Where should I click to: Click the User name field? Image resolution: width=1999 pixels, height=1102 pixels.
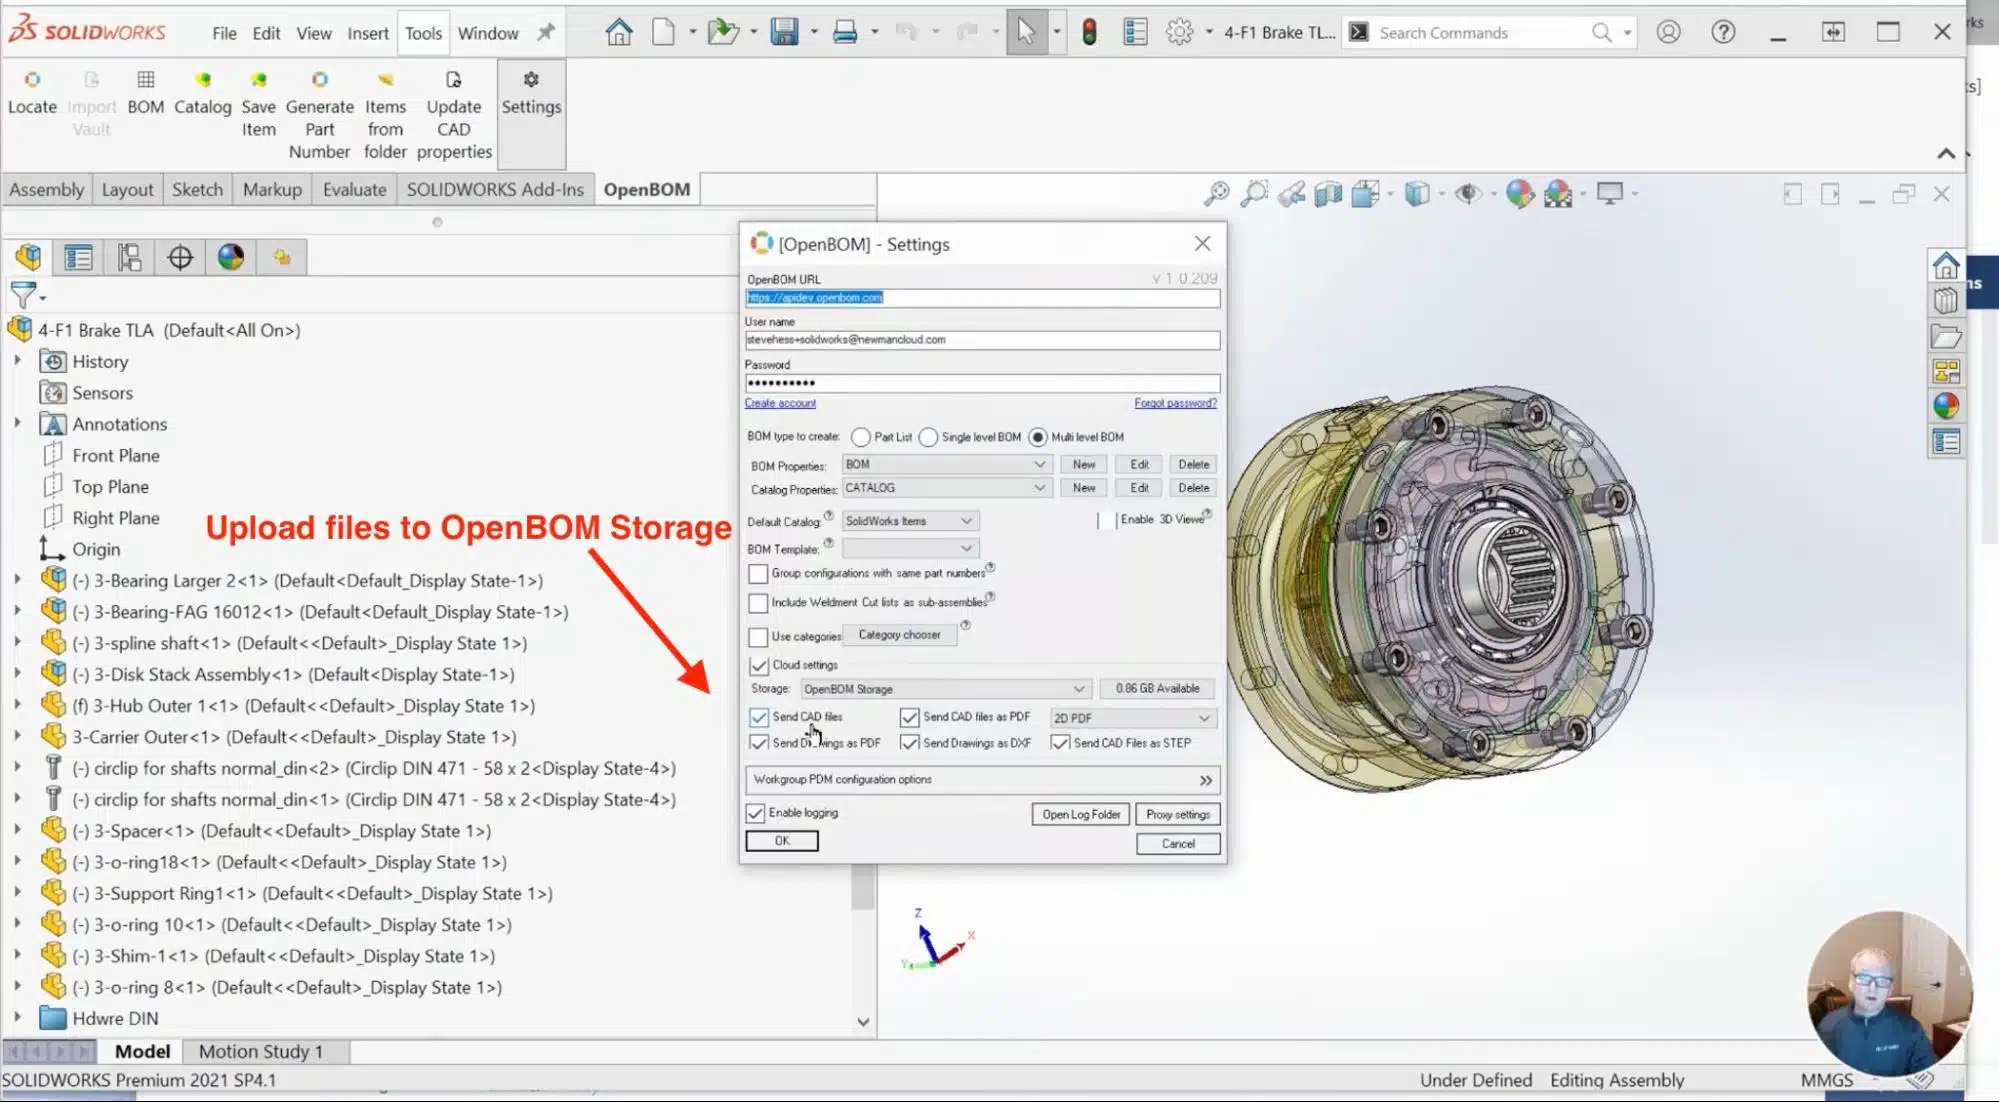pos(982,340)
